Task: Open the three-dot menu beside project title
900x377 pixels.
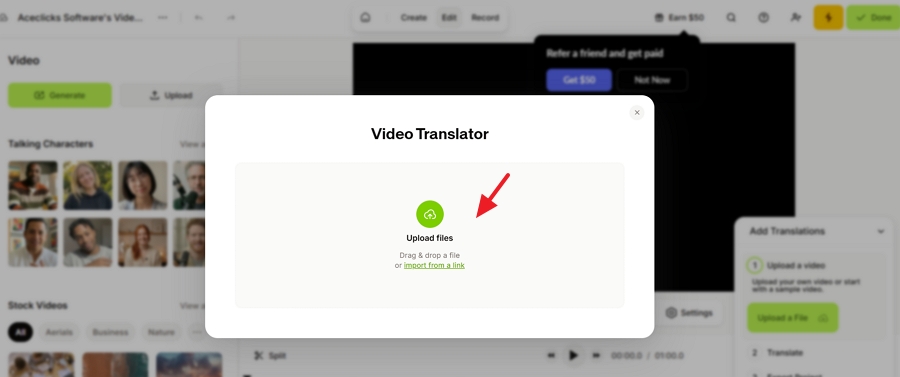Action: pos(163,17)
